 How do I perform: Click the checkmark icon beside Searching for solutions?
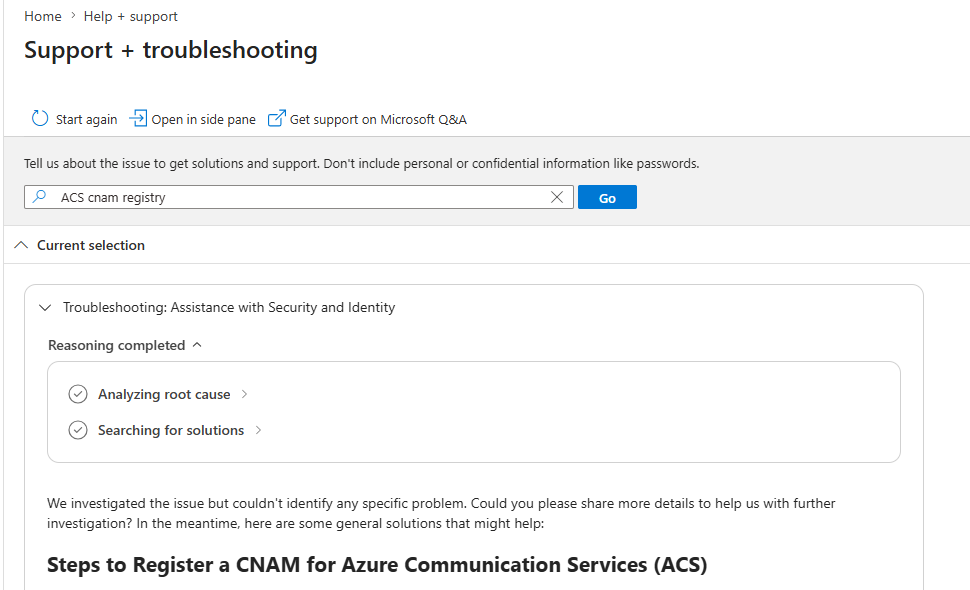click(x=78, y=430)
